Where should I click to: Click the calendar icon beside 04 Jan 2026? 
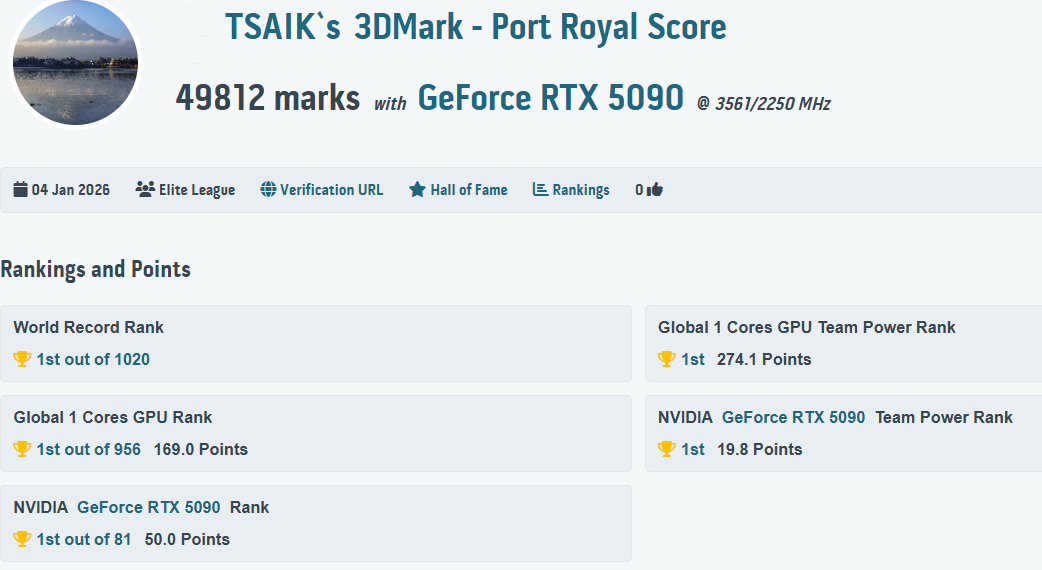tap(20, 190)
